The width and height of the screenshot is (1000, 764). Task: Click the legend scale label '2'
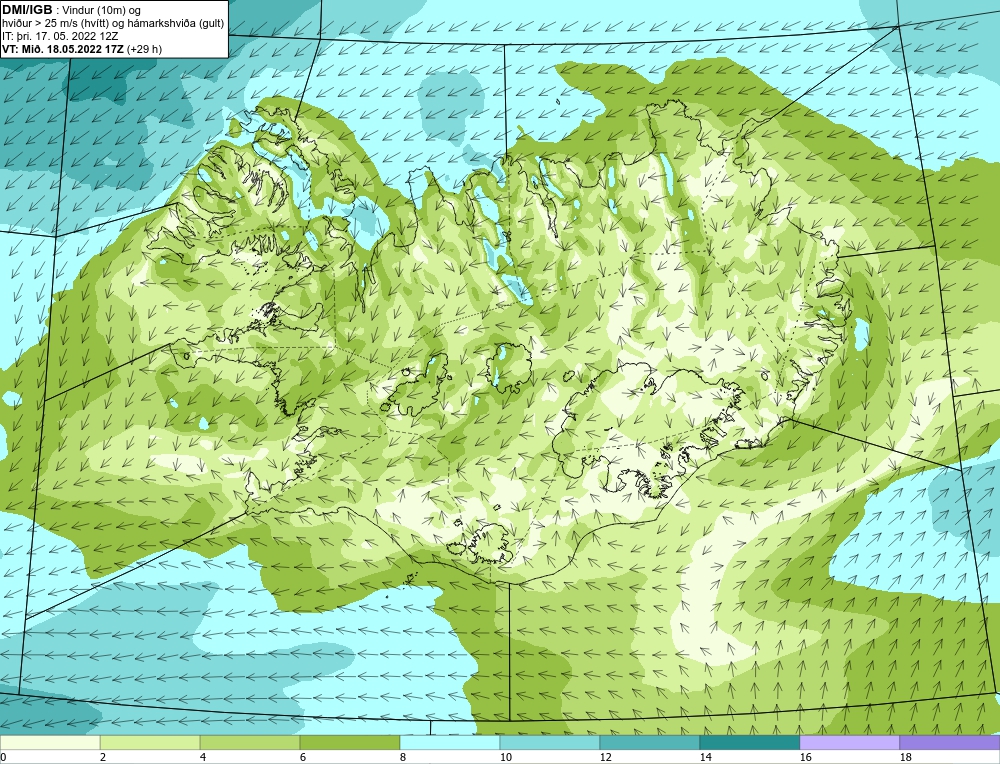(103, 758)
